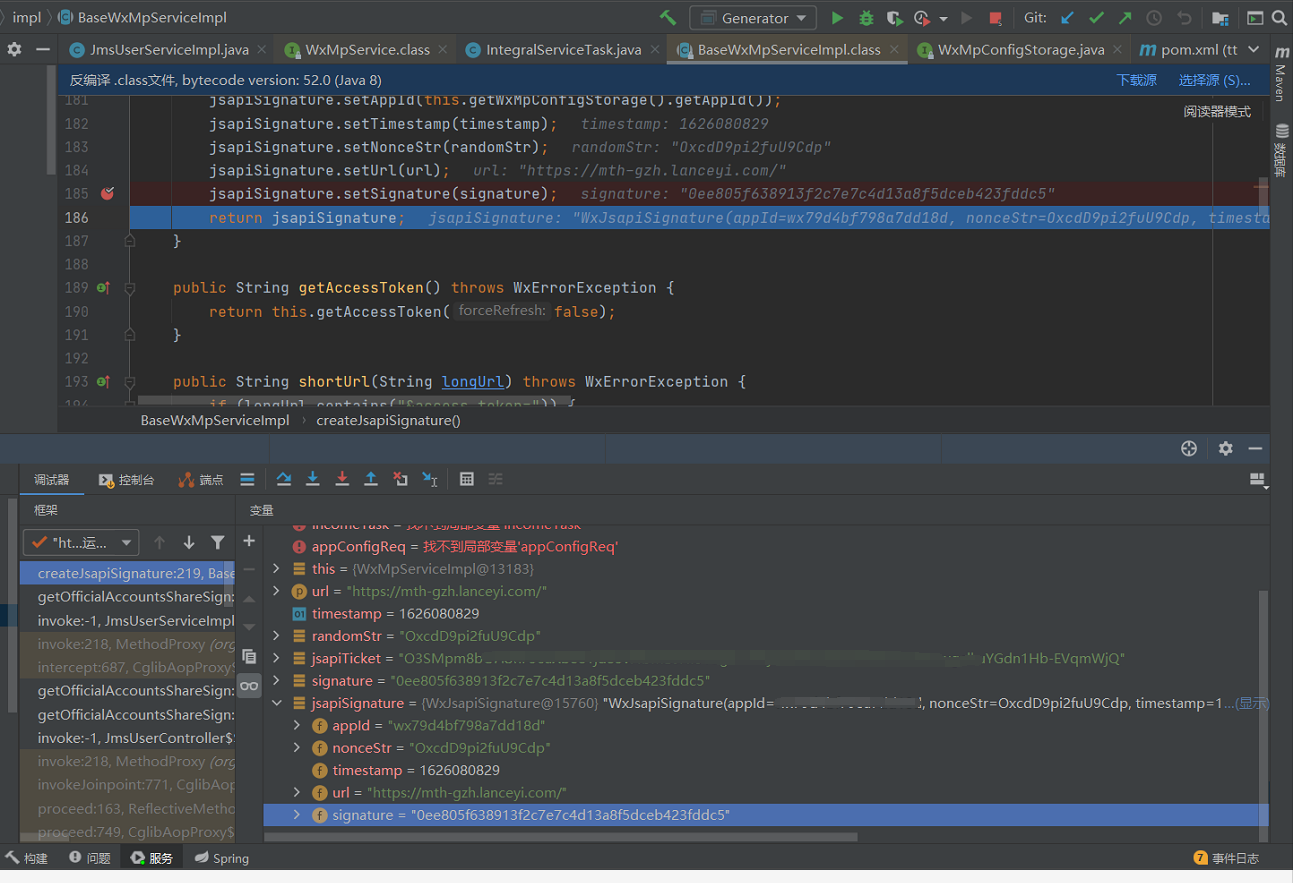This screenshot has height=883, width=1293.
Task: Click createJsapiSignature() in the breadcrumb bar
Action: click(x=388, y=420)
